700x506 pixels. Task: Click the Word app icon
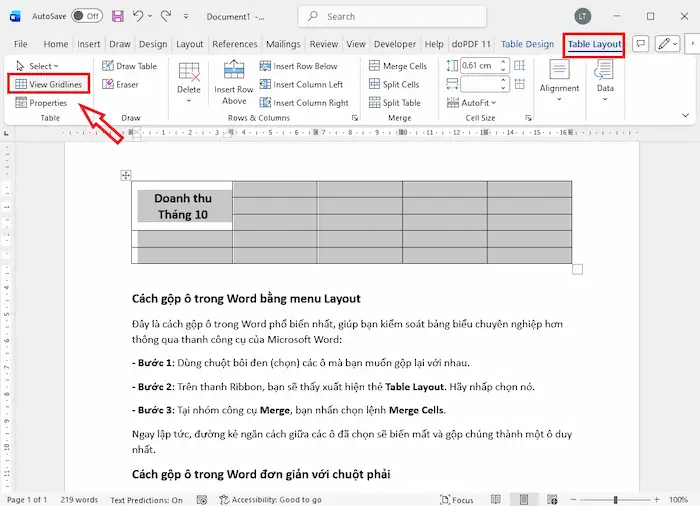15,17
